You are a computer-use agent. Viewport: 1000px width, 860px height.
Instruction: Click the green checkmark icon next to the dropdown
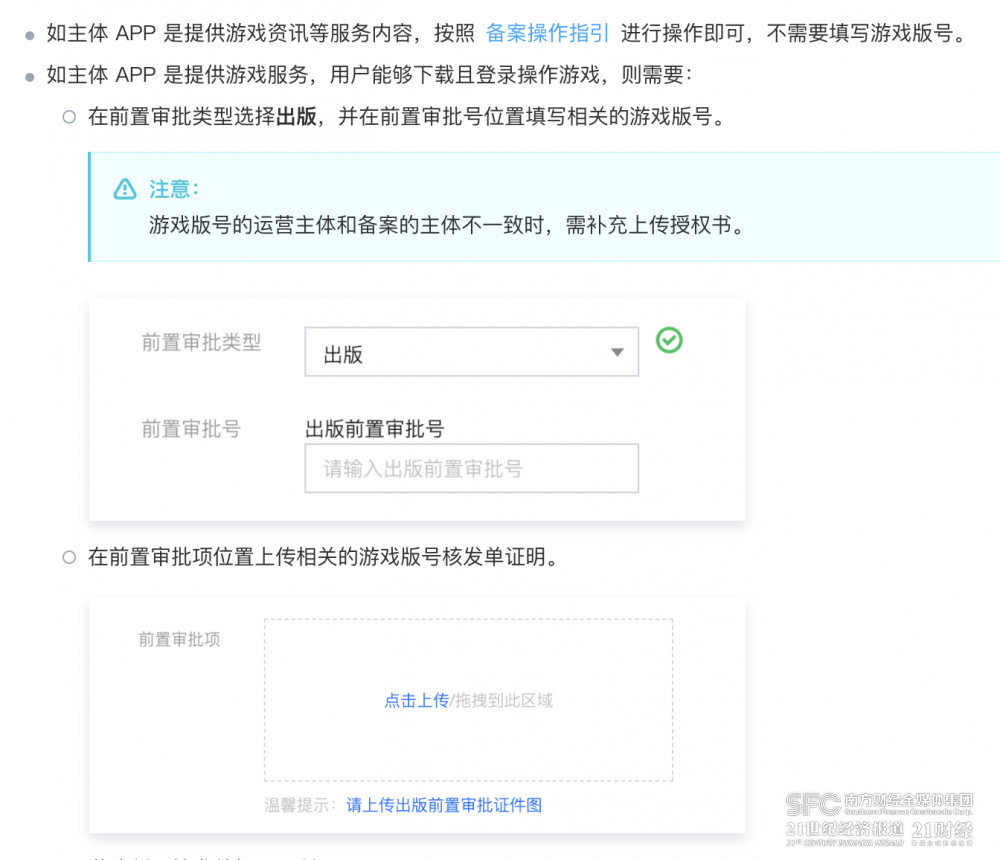pyautogui.click(x=668, y=340)
